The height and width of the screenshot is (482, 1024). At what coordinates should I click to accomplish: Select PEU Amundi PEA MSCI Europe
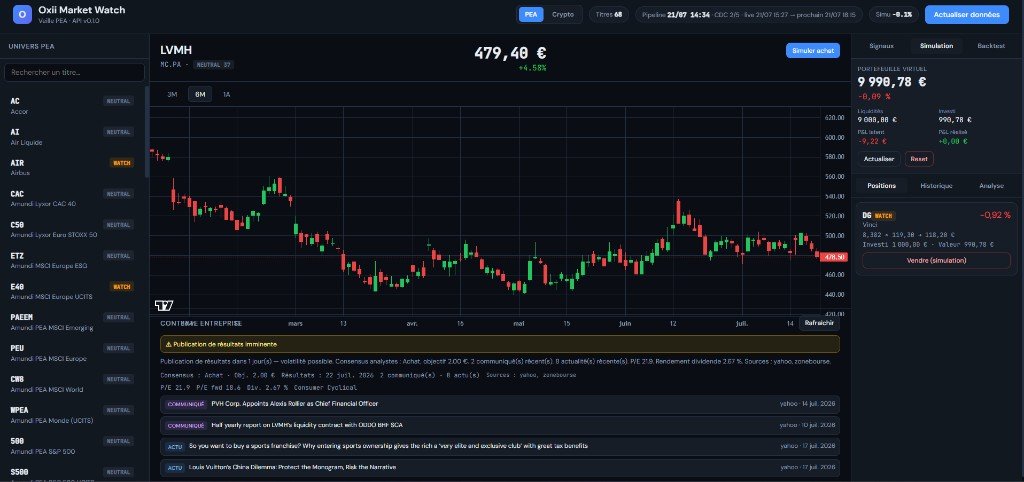tap(72, 353)
